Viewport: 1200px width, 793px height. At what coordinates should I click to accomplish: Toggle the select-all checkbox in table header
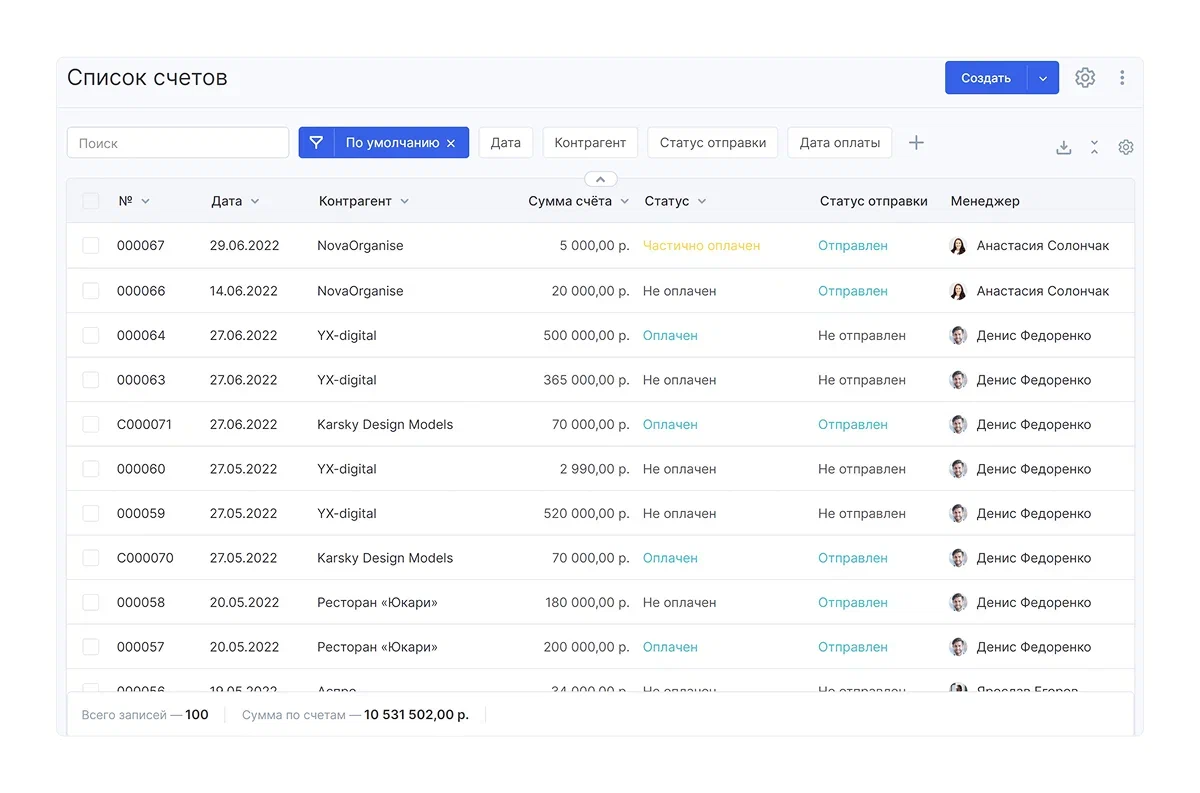click(x=91, y=201)
